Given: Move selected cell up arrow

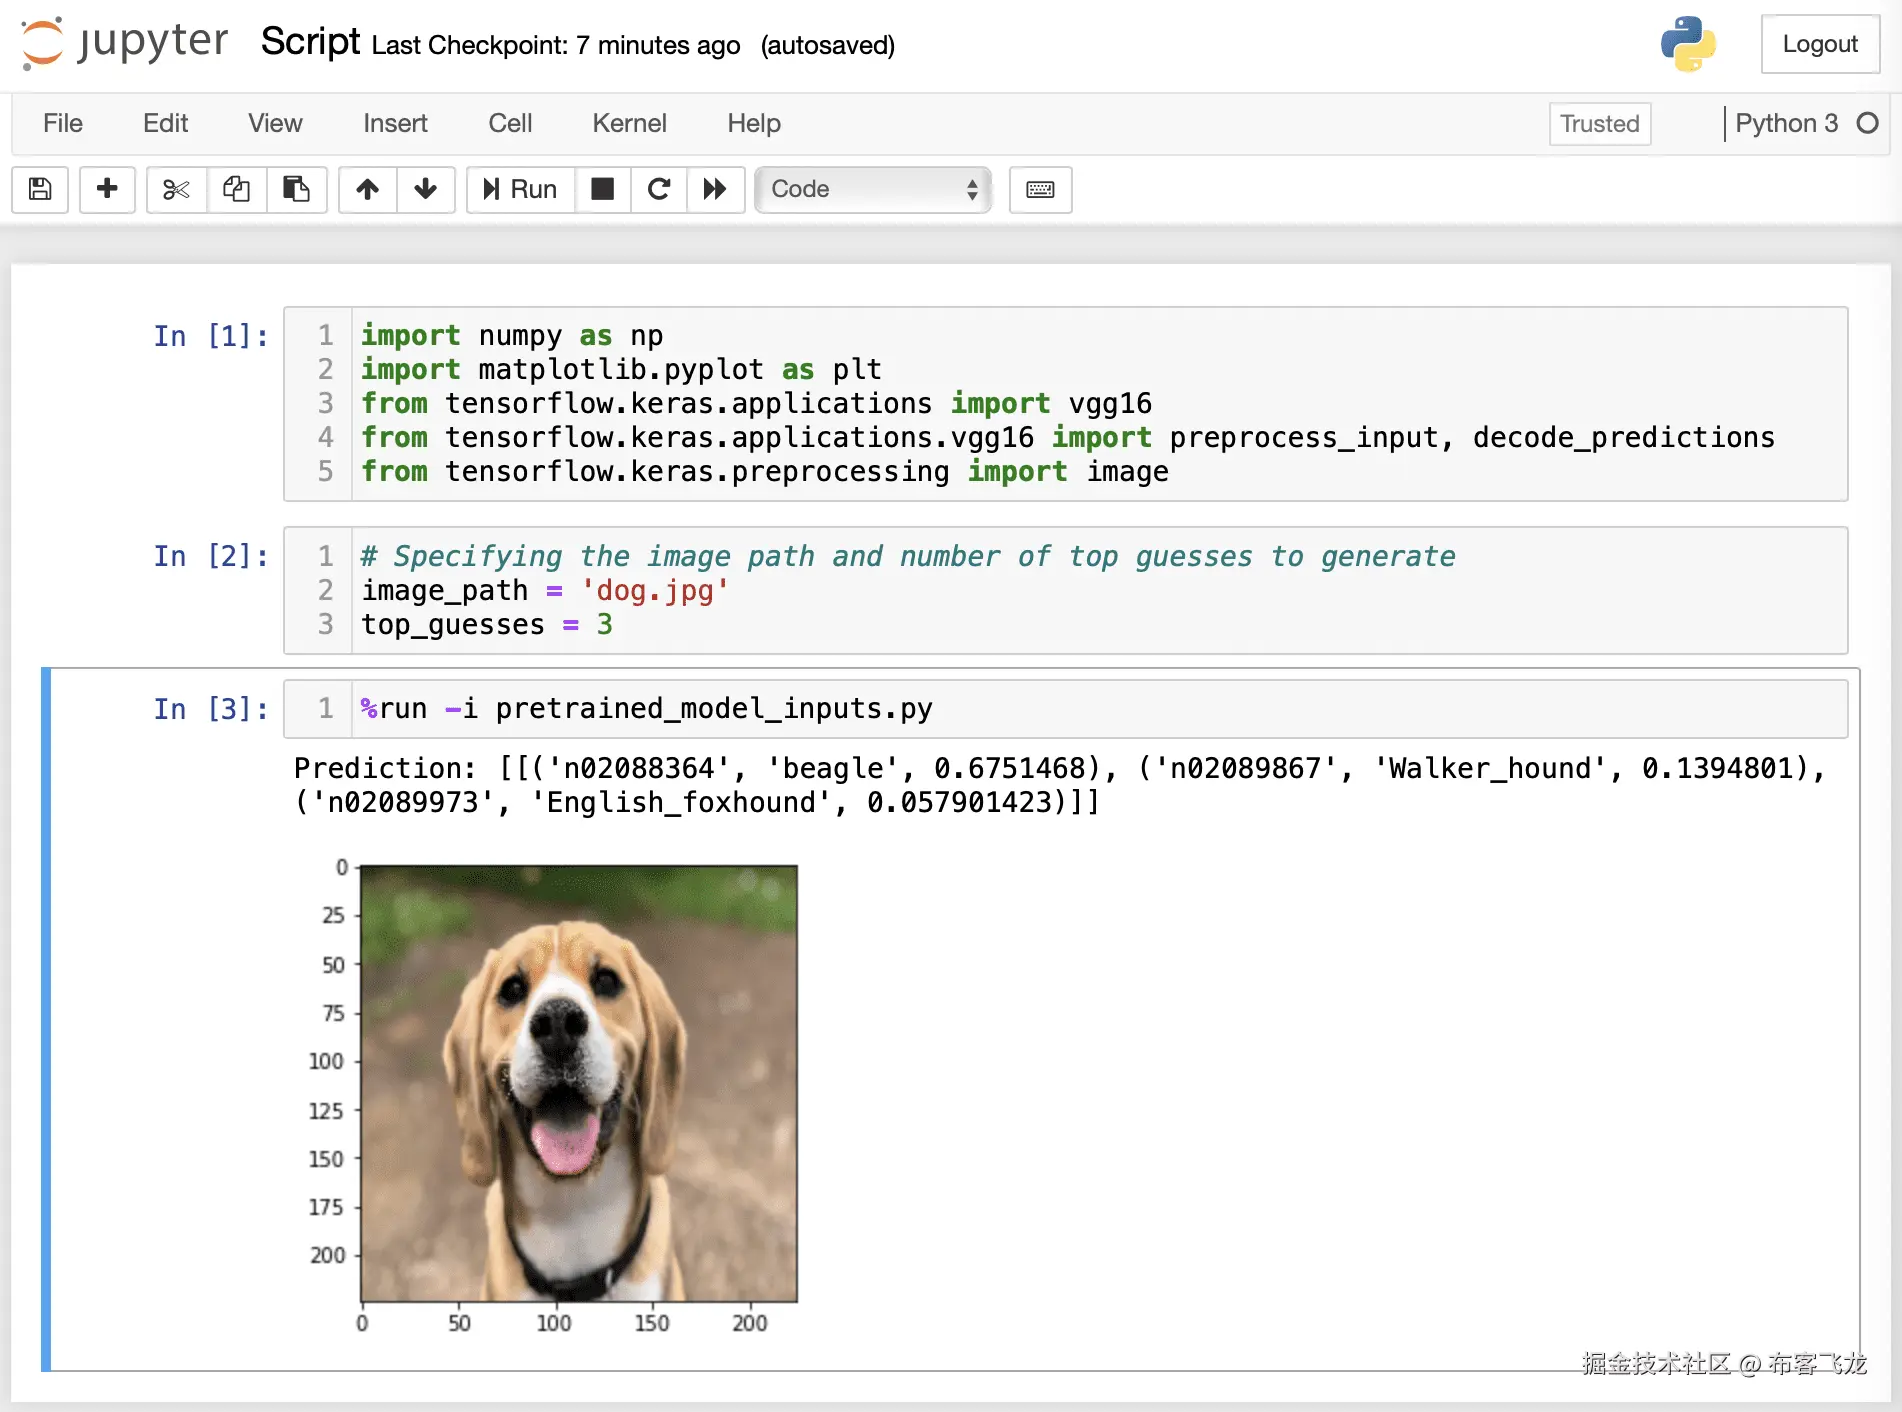Looking at the screenshot, I should pyautogui.click(x=368, y=189).
